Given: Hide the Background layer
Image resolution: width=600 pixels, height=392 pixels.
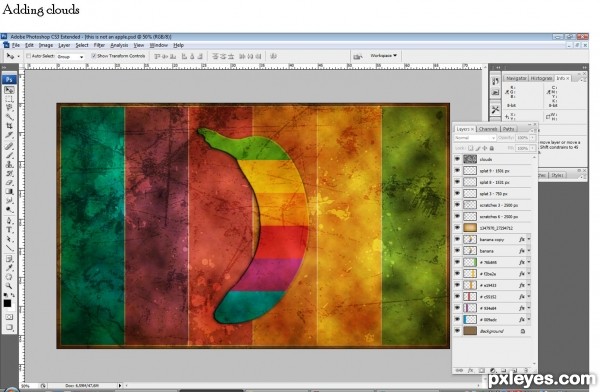Looking at the screenshot, I should [457, 331].
